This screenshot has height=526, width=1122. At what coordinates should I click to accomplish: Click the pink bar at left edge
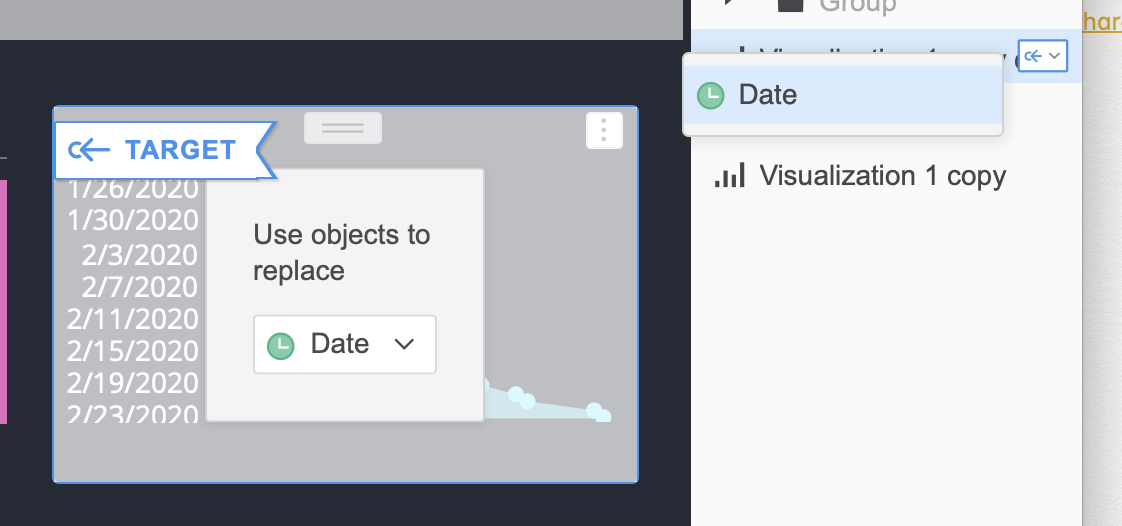pos(3,300)
